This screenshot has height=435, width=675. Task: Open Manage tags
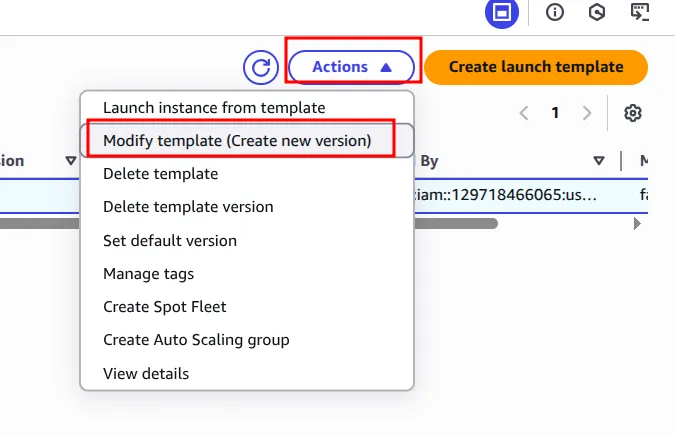(247, 274)
